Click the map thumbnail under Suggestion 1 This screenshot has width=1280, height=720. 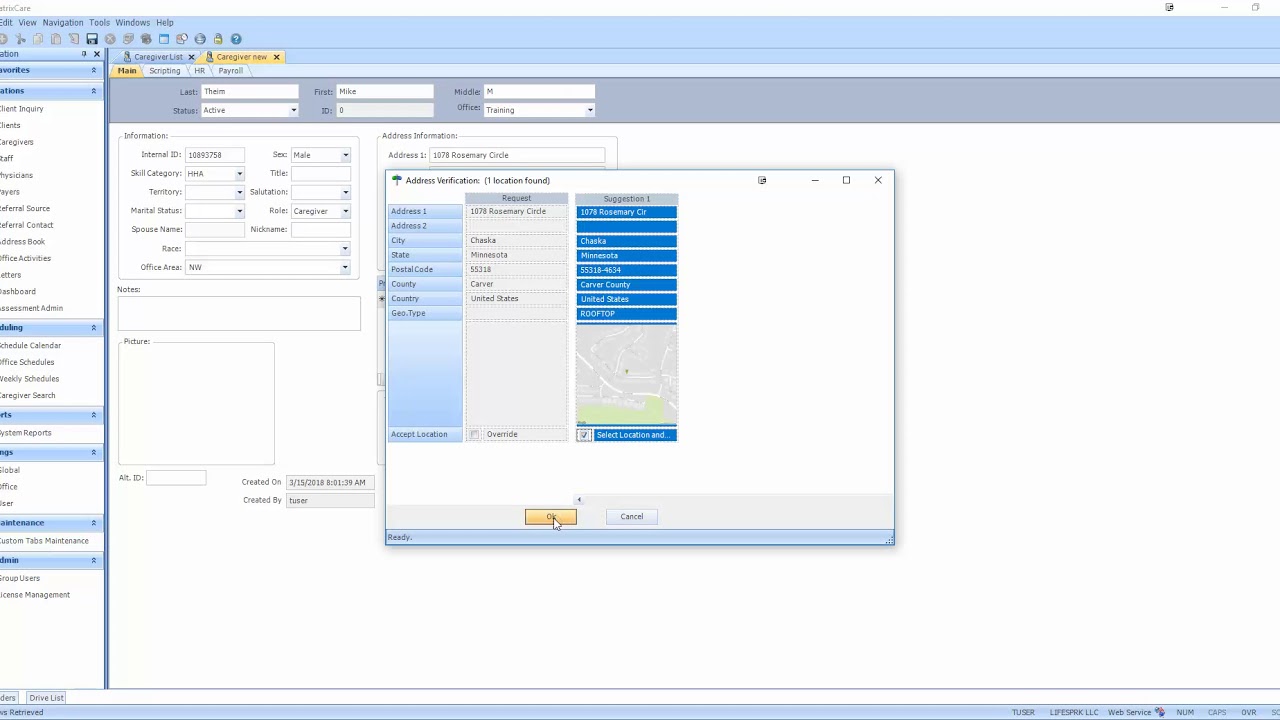coord(627,374)
